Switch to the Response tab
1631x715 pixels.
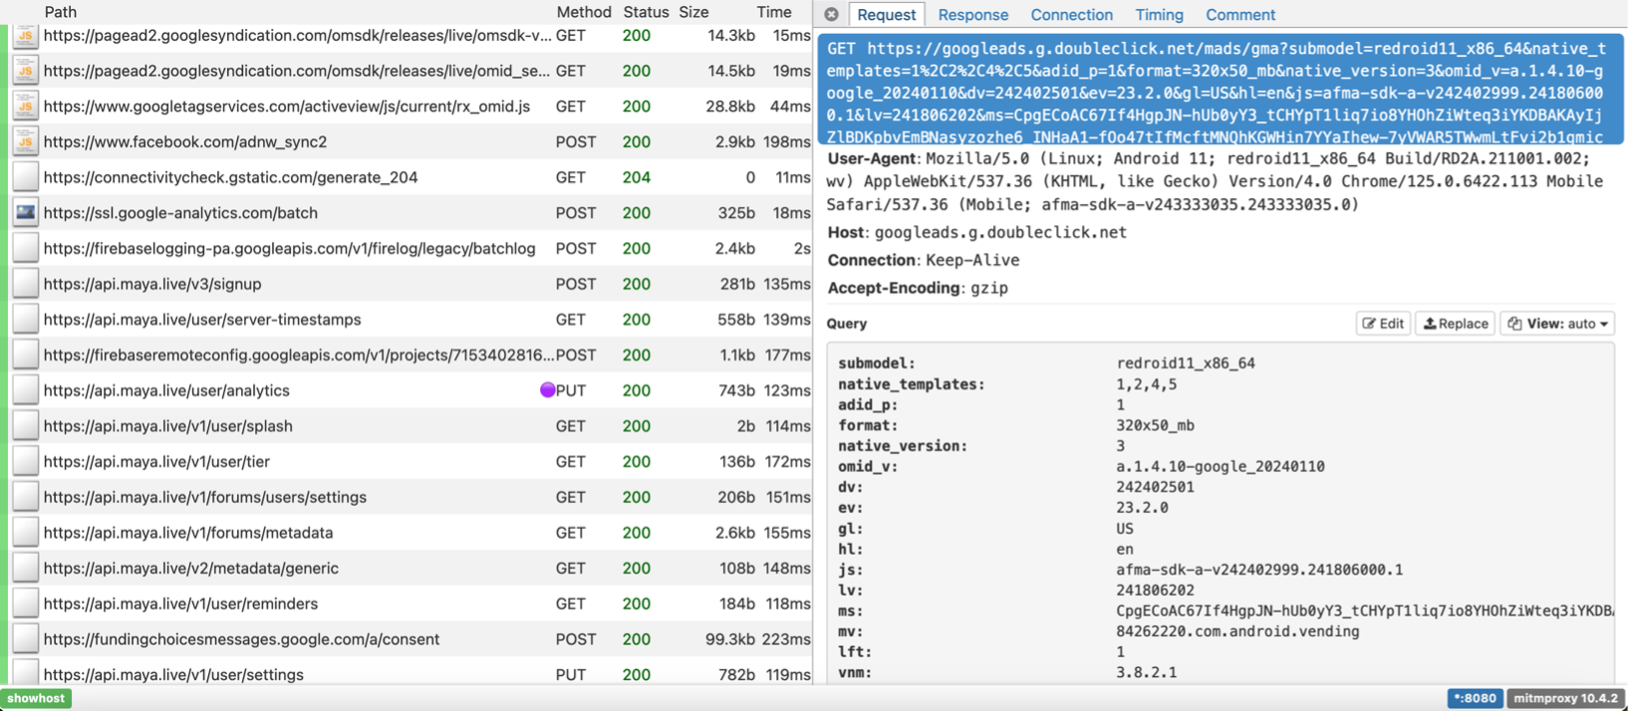click(x=972, y=15)
